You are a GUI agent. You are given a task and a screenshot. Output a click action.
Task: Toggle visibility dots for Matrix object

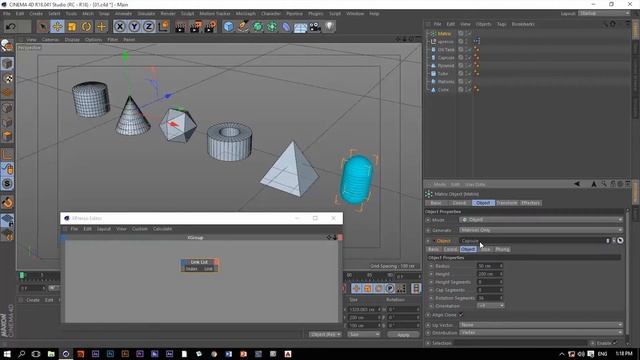click(x=465, y=33)
